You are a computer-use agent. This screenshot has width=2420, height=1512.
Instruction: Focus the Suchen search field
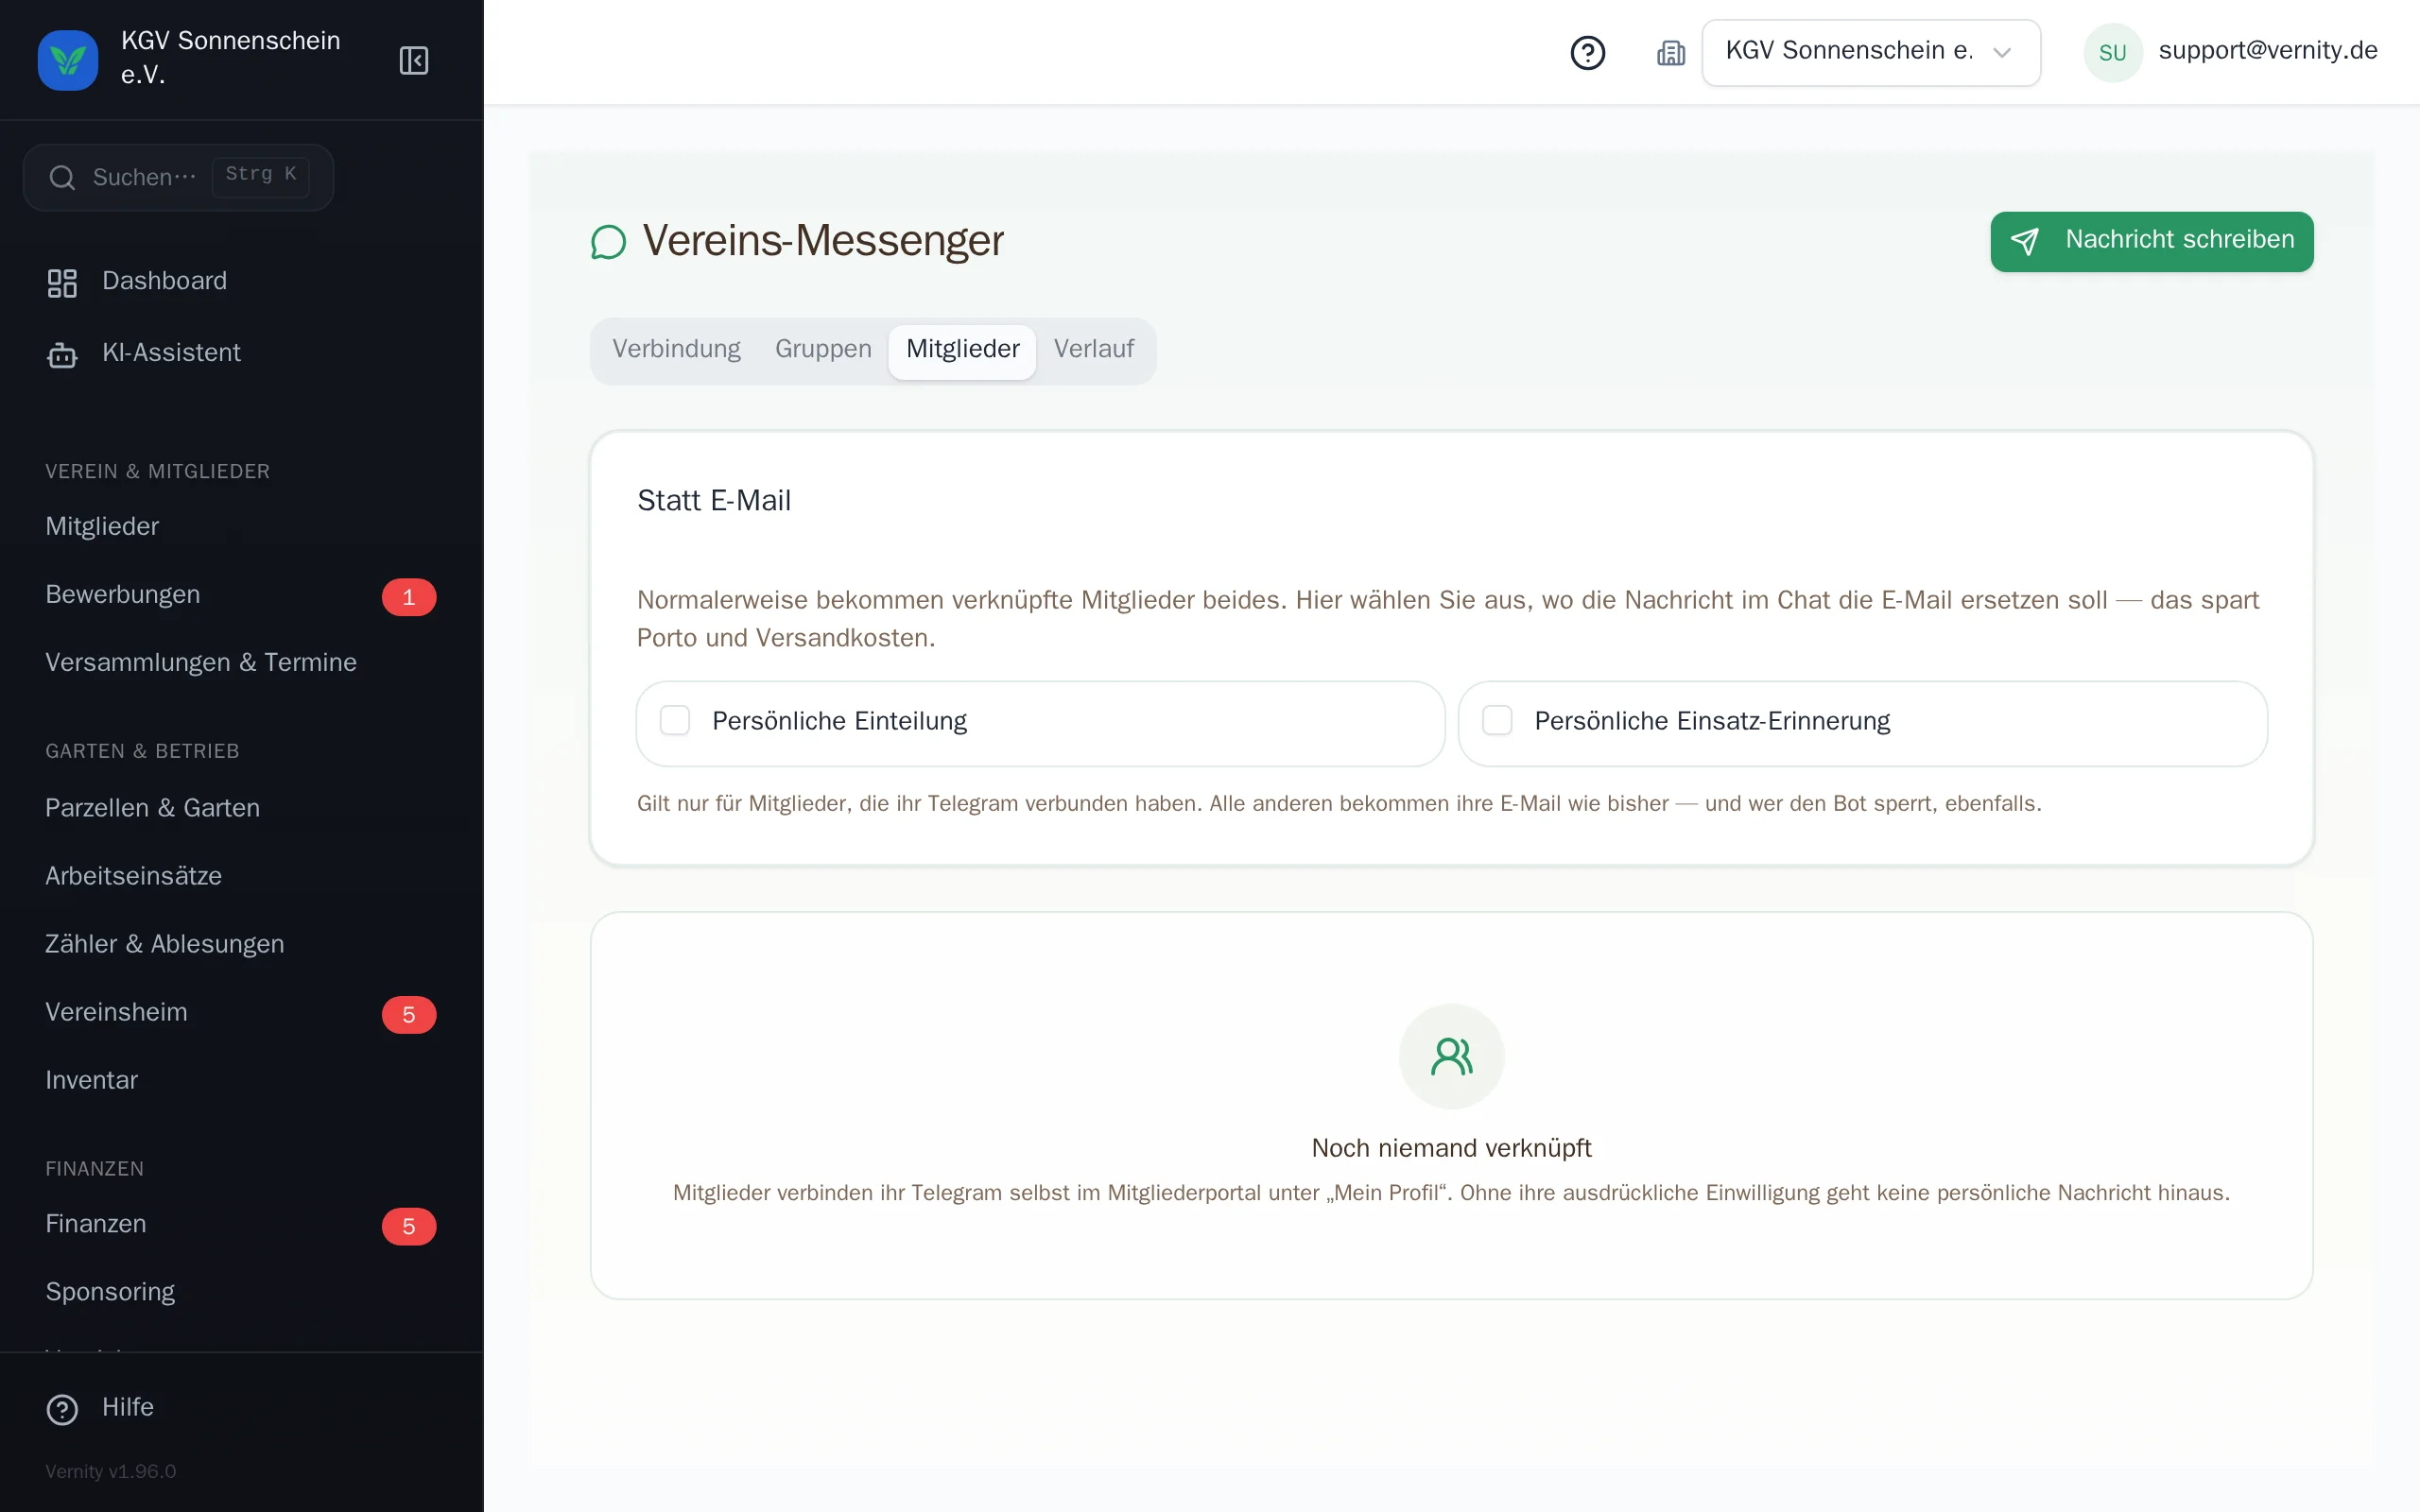click(178, 177)
